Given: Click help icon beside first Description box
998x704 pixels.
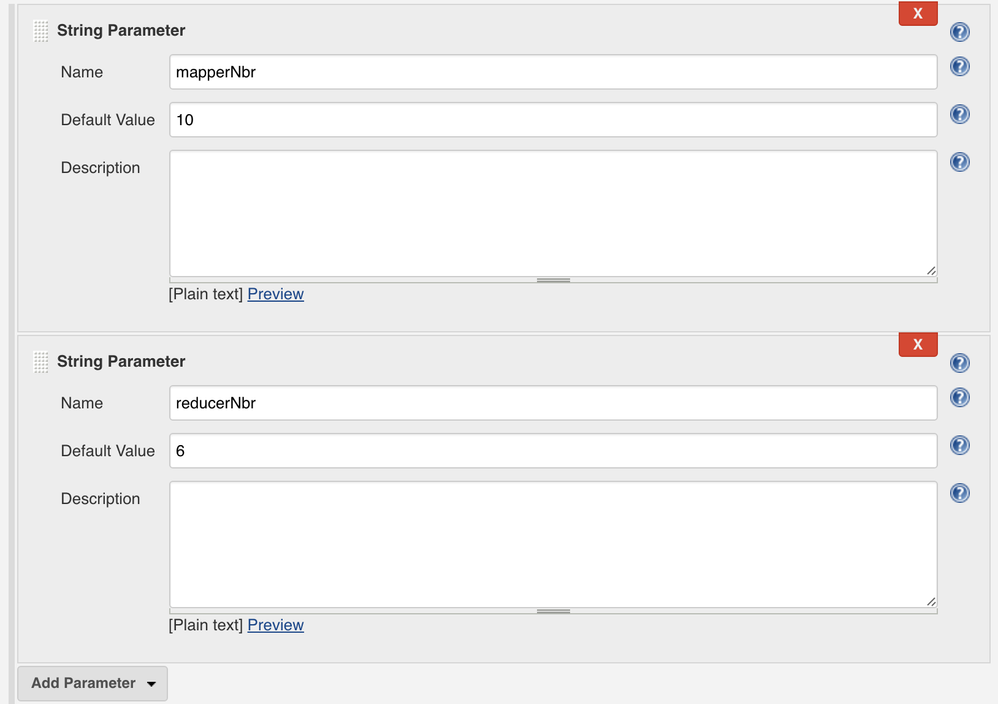Looking at the screenshot, I should [960, 162].
